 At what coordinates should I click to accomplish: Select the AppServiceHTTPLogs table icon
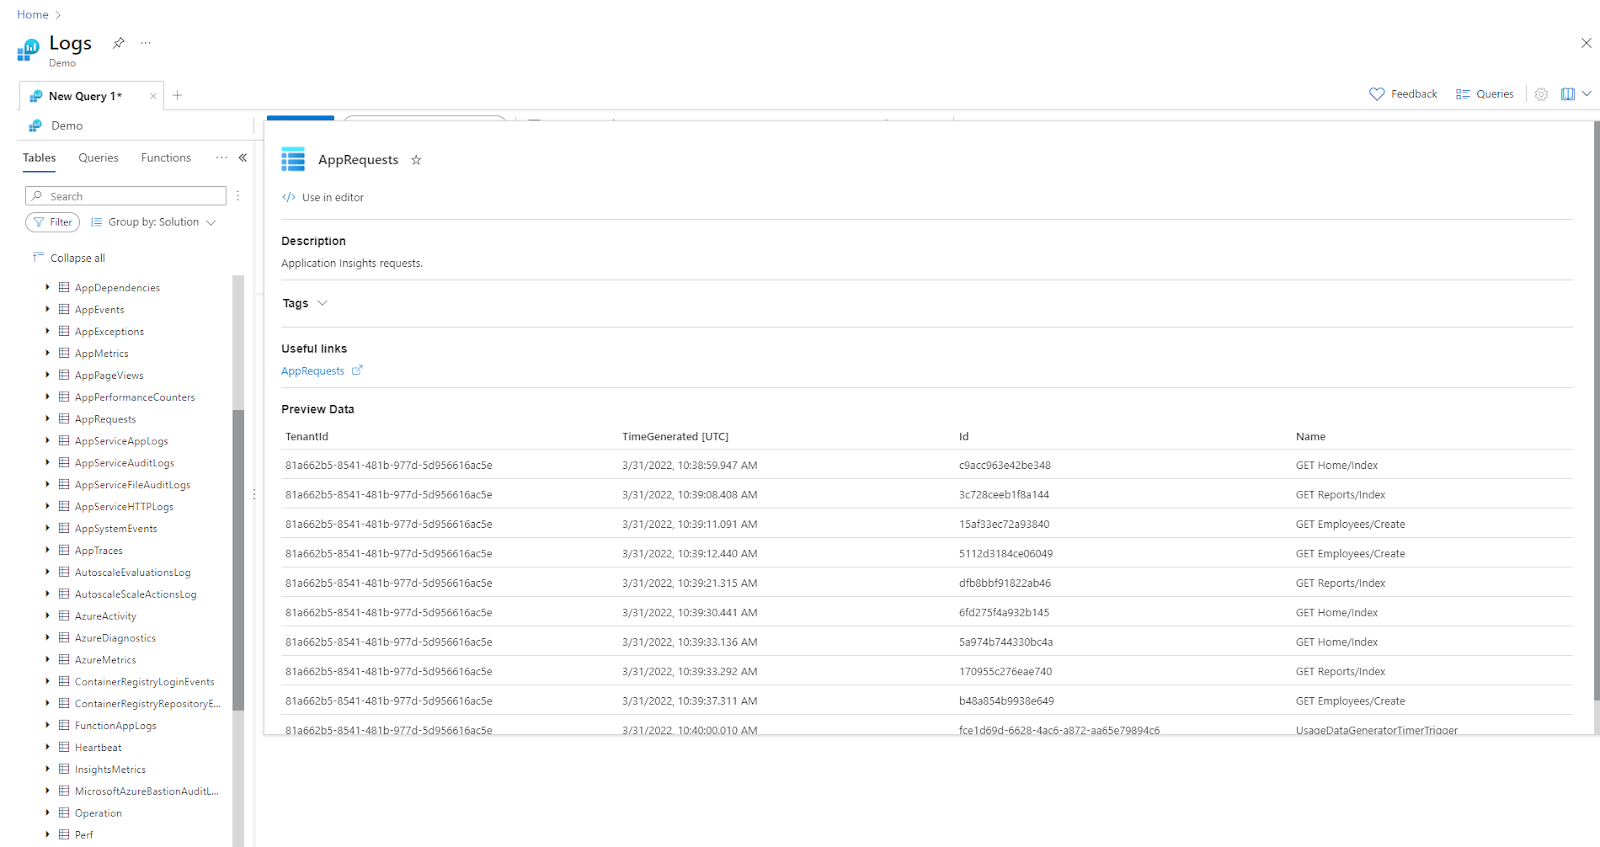pos(64,506)
